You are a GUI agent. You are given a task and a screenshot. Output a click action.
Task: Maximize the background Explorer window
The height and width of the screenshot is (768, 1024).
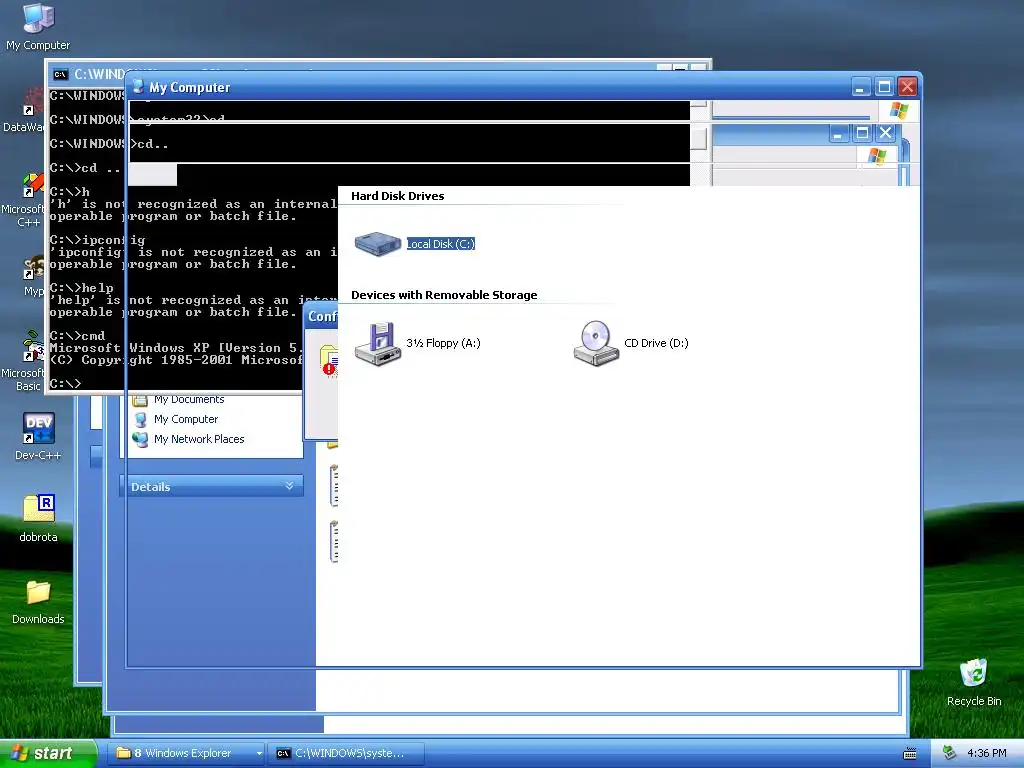point(862,133)
